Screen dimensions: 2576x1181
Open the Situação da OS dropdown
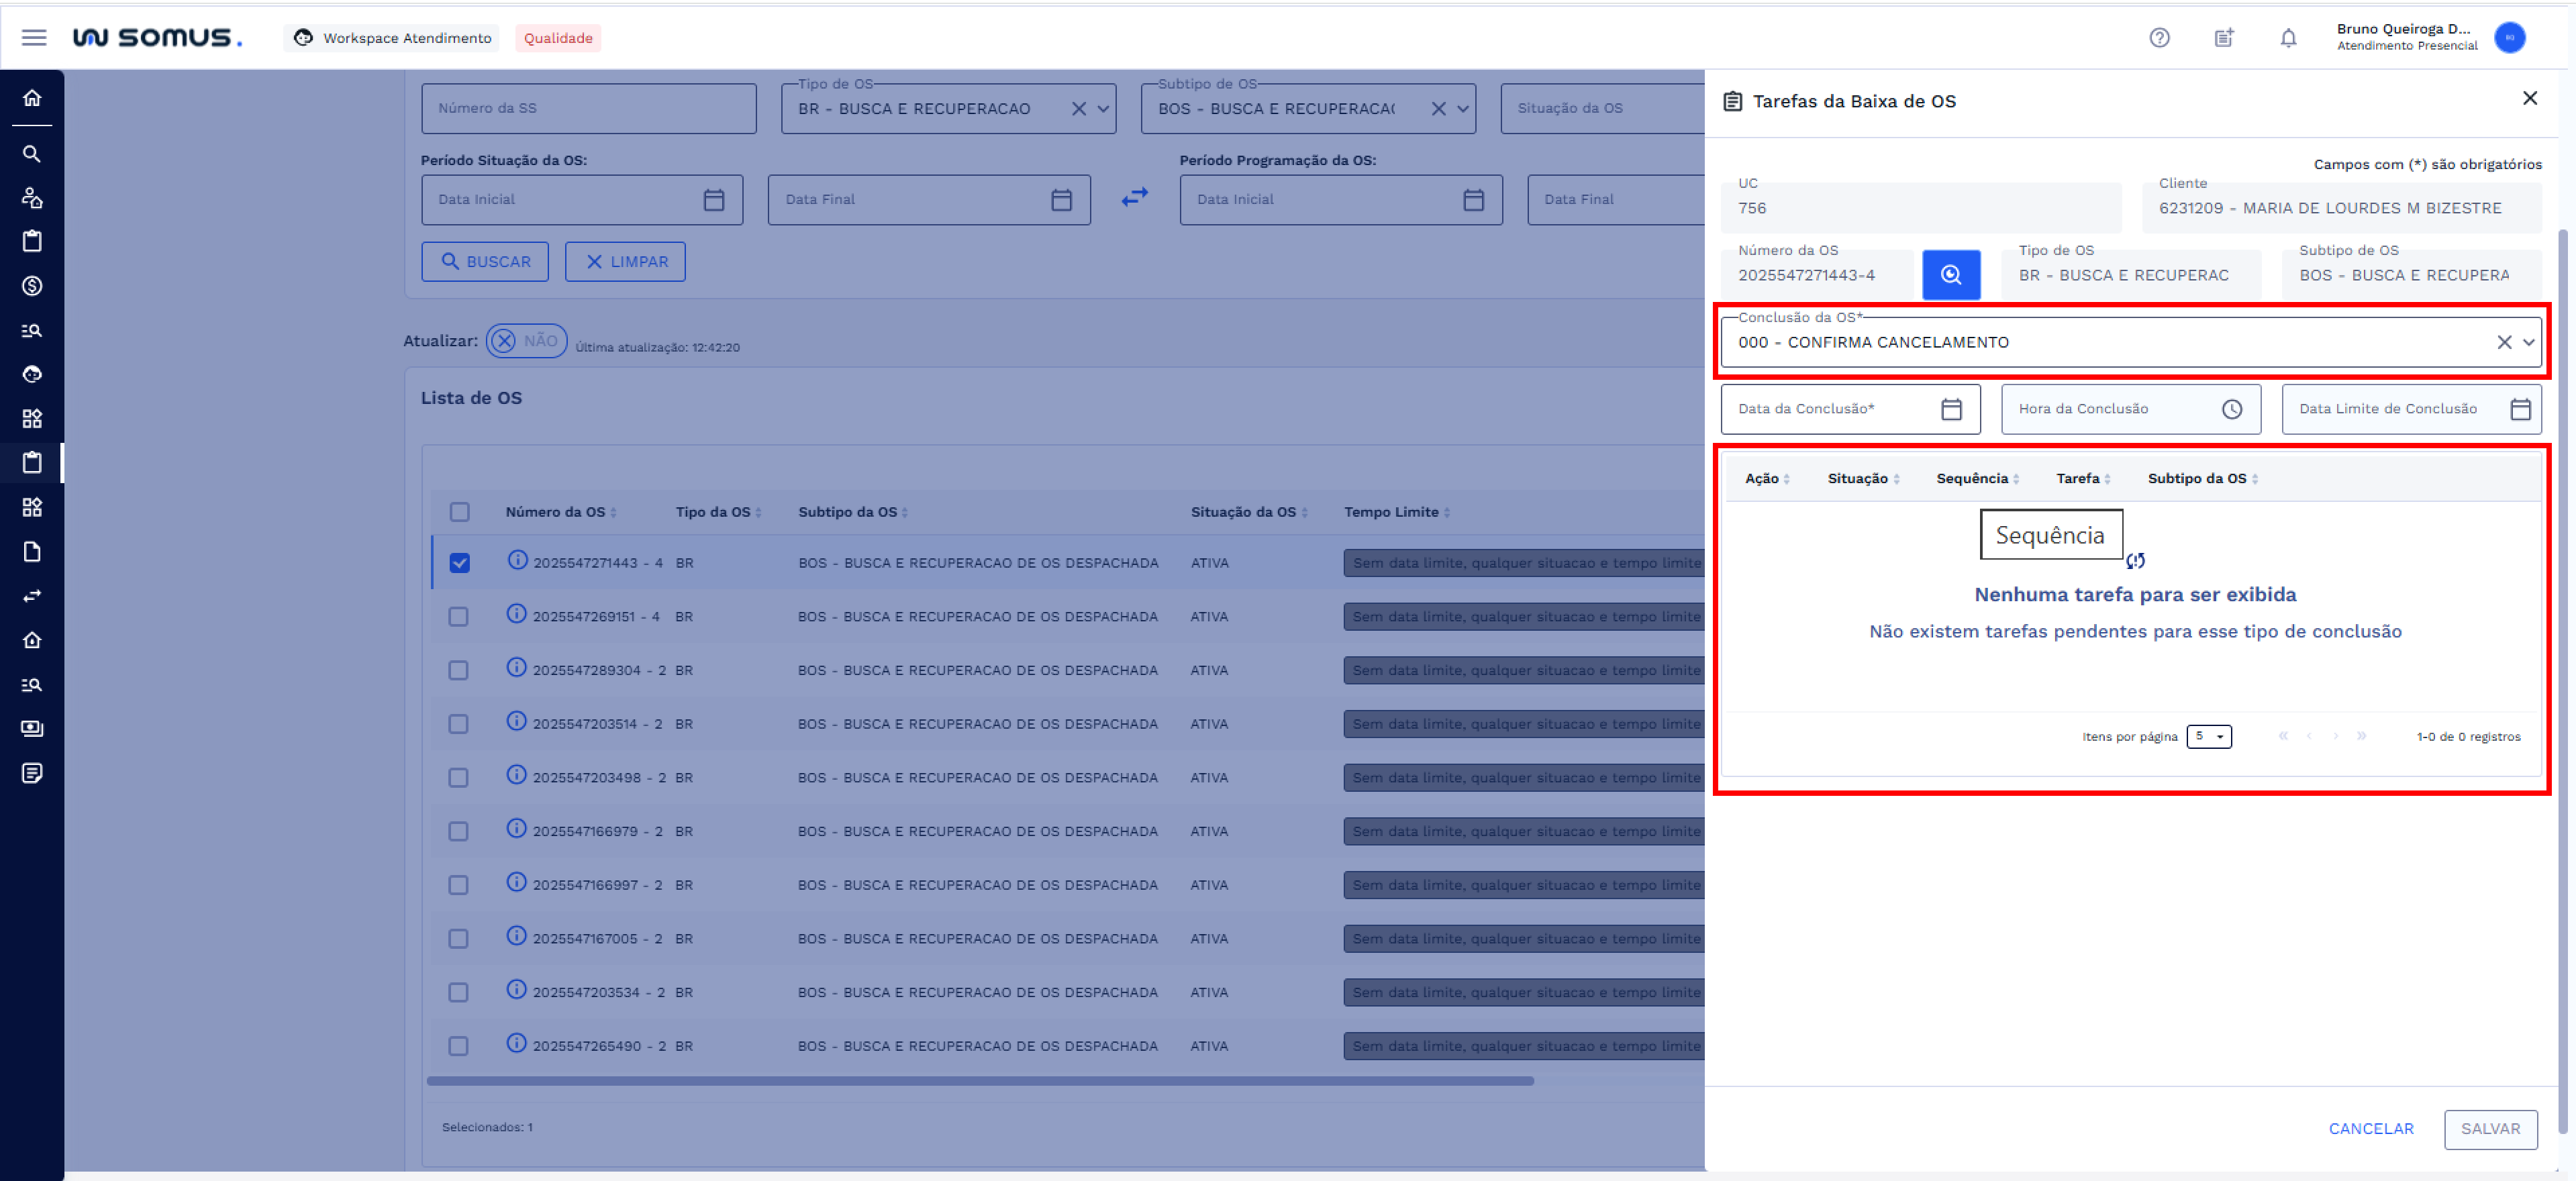click(1602, 108)
